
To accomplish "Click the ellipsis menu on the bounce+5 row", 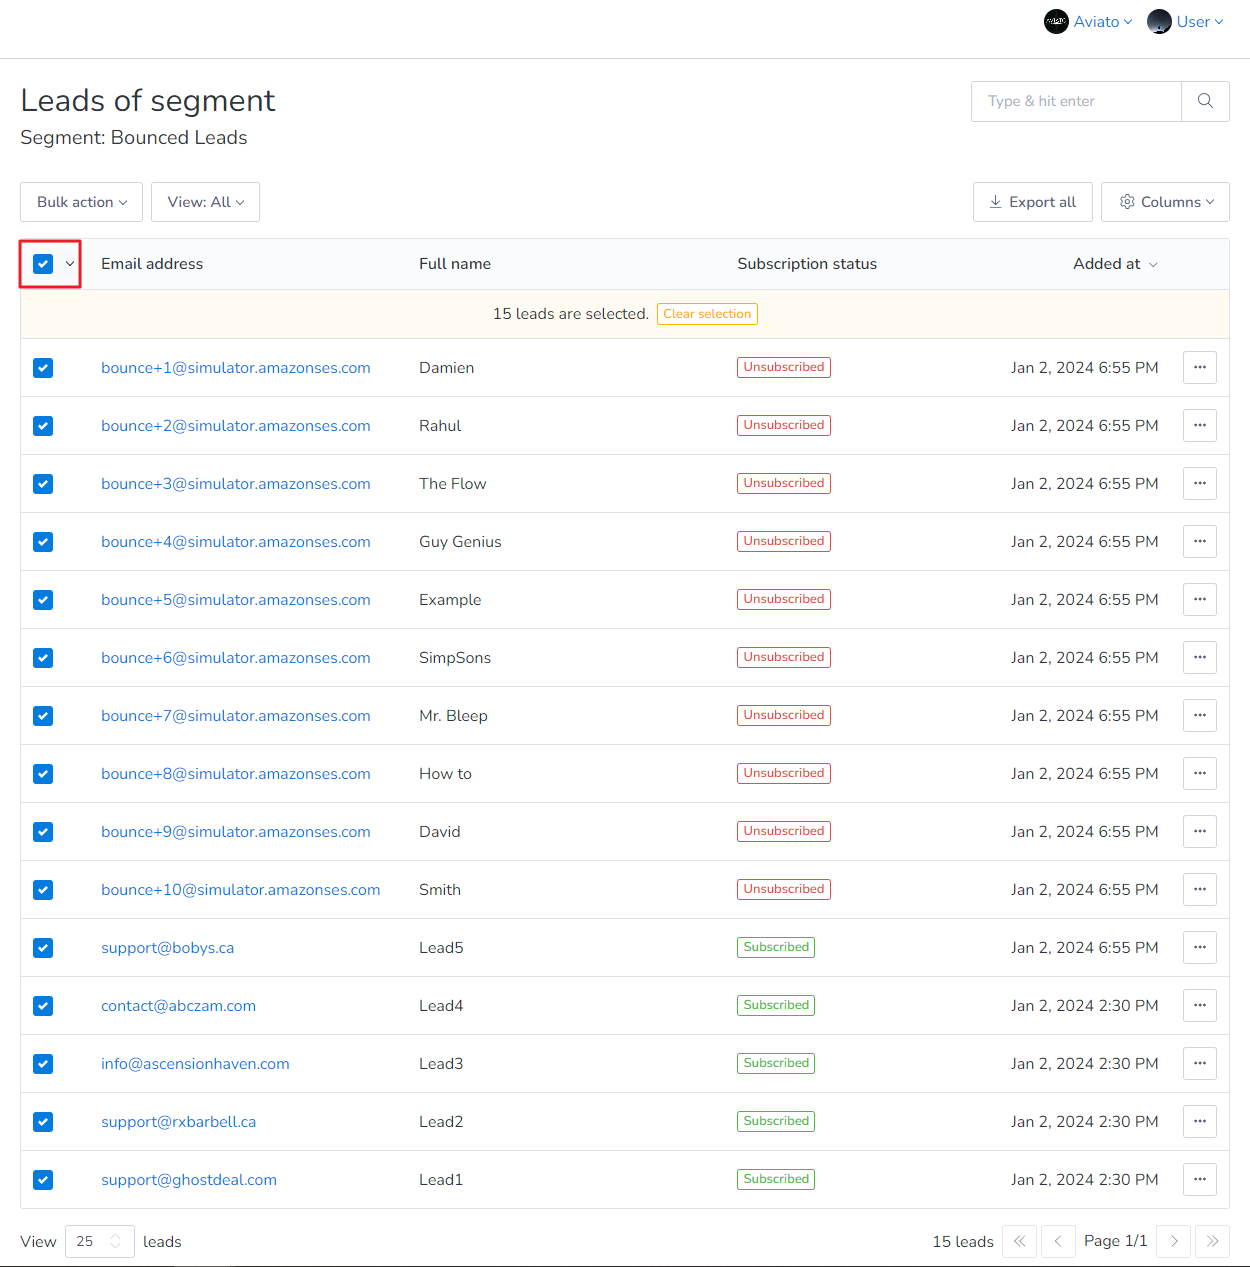I will (1199, 599).
